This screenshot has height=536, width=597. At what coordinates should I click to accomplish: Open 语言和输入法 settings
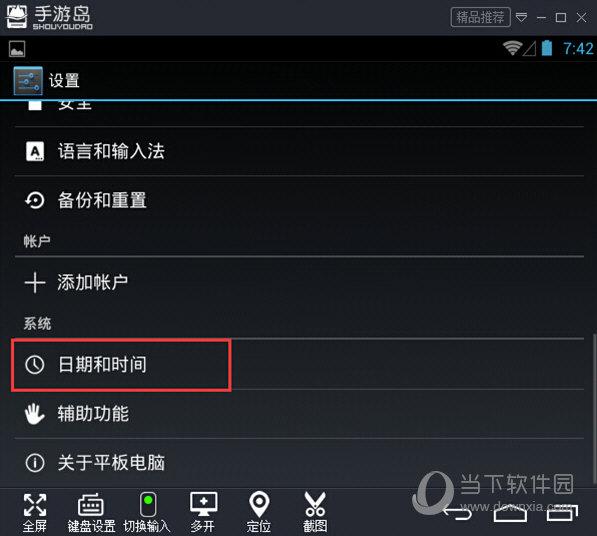299,151
